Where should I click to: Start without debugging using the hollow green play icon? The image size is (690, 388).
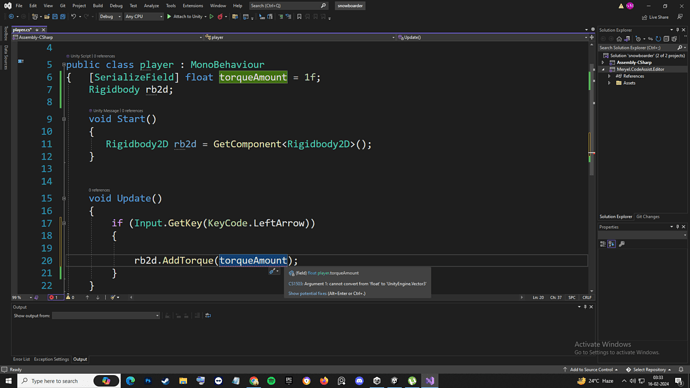click(x=212, y=17)
